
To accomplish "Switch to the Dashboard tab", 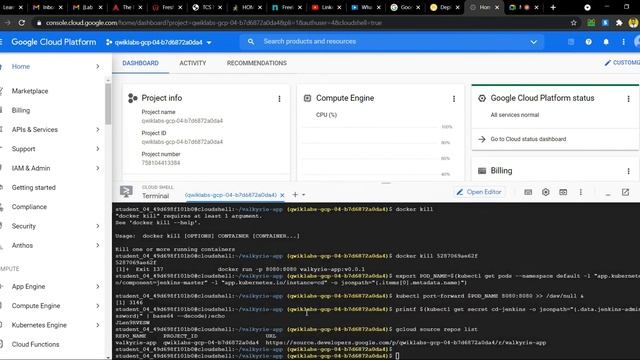I will (140, 63).
